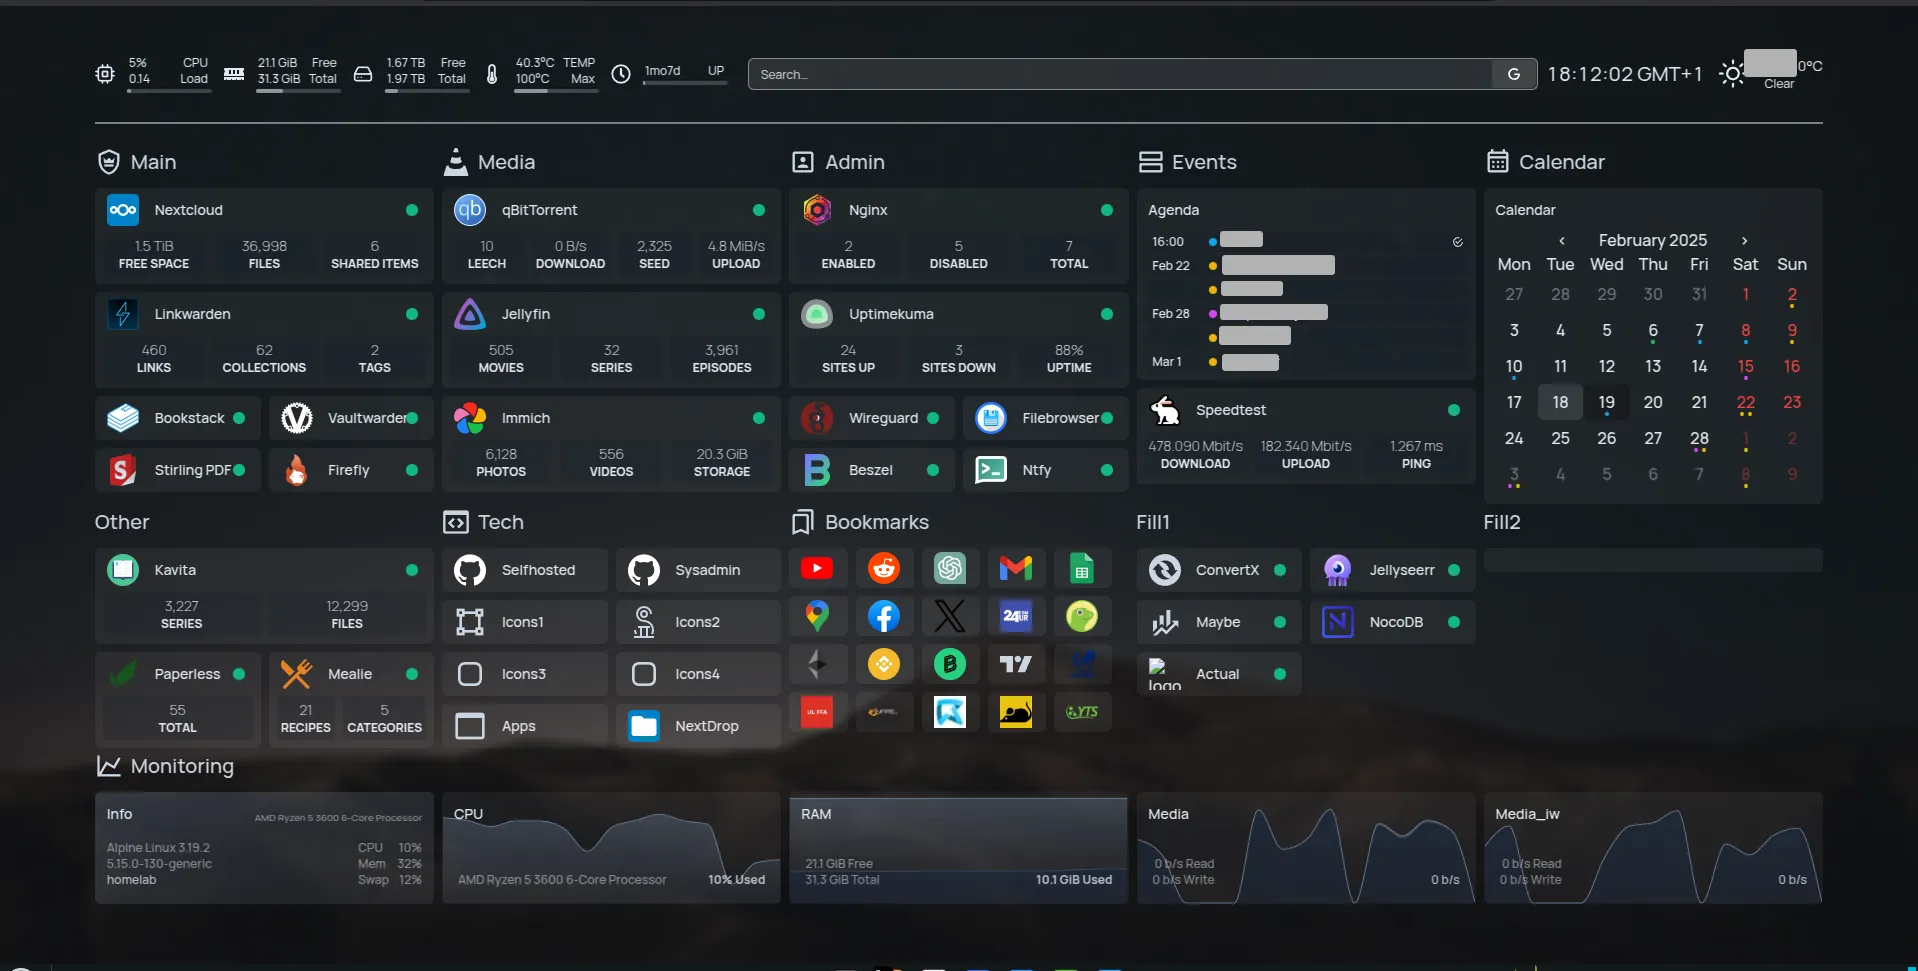Open the Icons4 link
The height and width of the screenshot is (971, 1918).
point(698,674)
